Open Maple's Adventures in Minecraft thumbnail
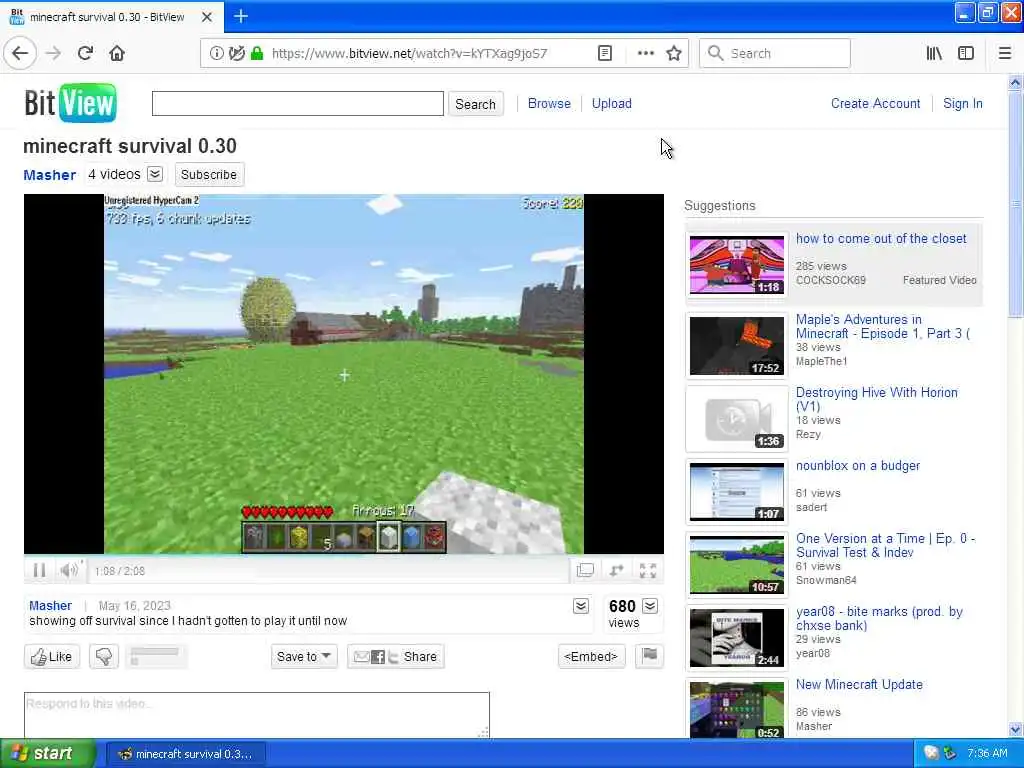This screenshot has width=1024, height=768. pos(737,345)
